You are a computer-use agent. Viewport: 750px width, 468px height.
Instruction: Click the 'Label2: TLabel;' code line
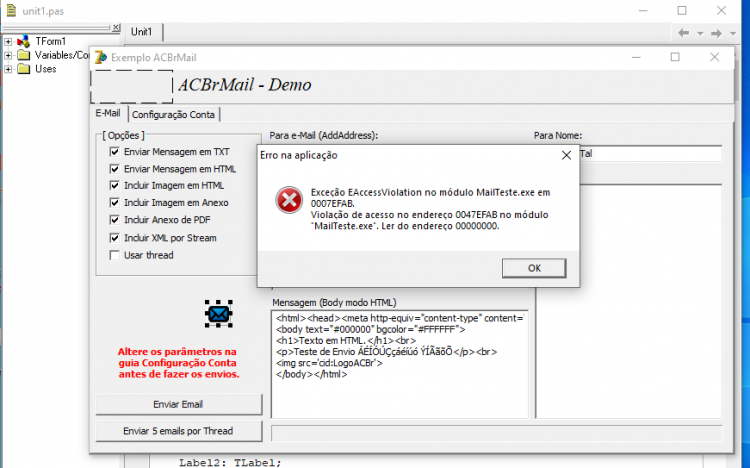pos(230,463)
